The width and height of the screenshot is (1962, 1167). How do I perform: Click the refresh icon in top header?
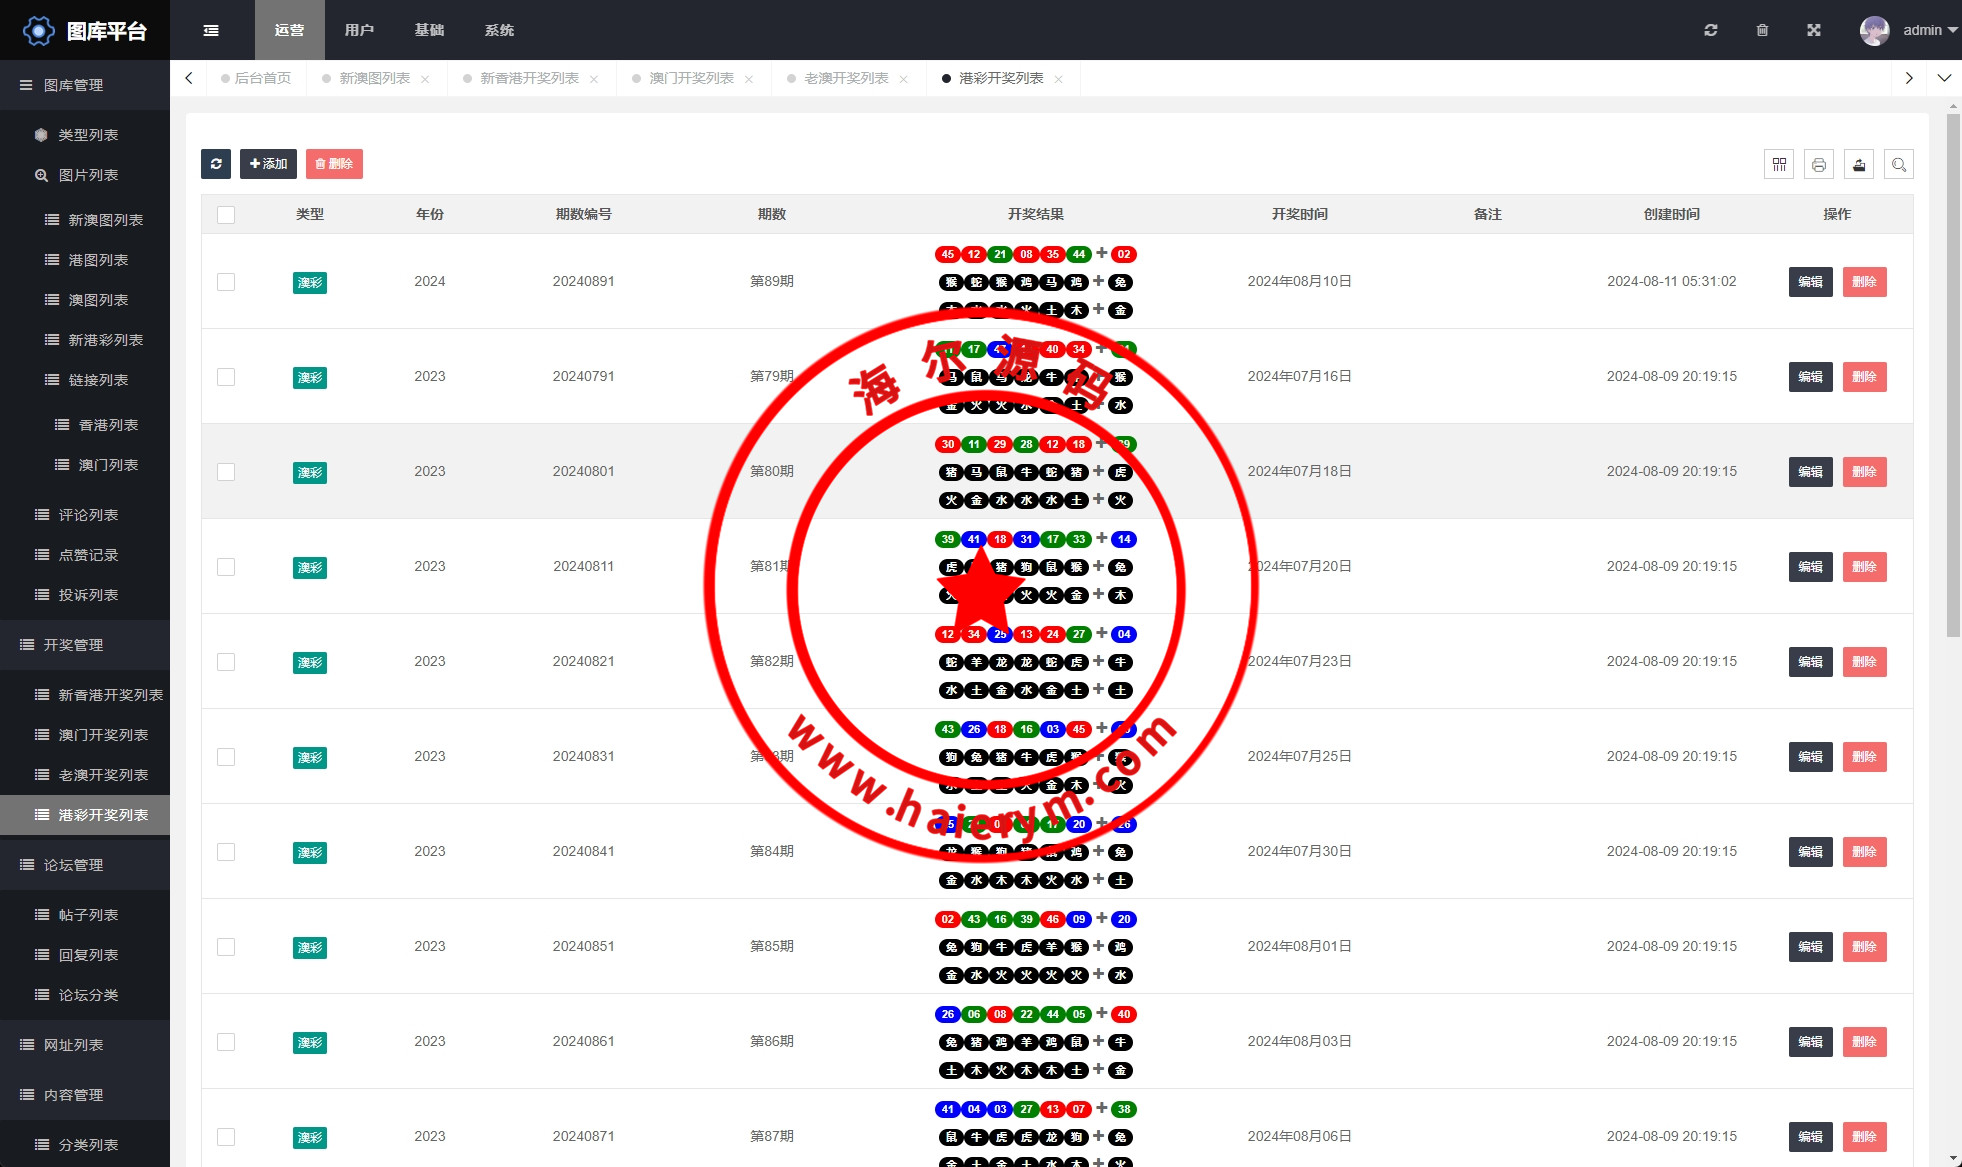1711,30
